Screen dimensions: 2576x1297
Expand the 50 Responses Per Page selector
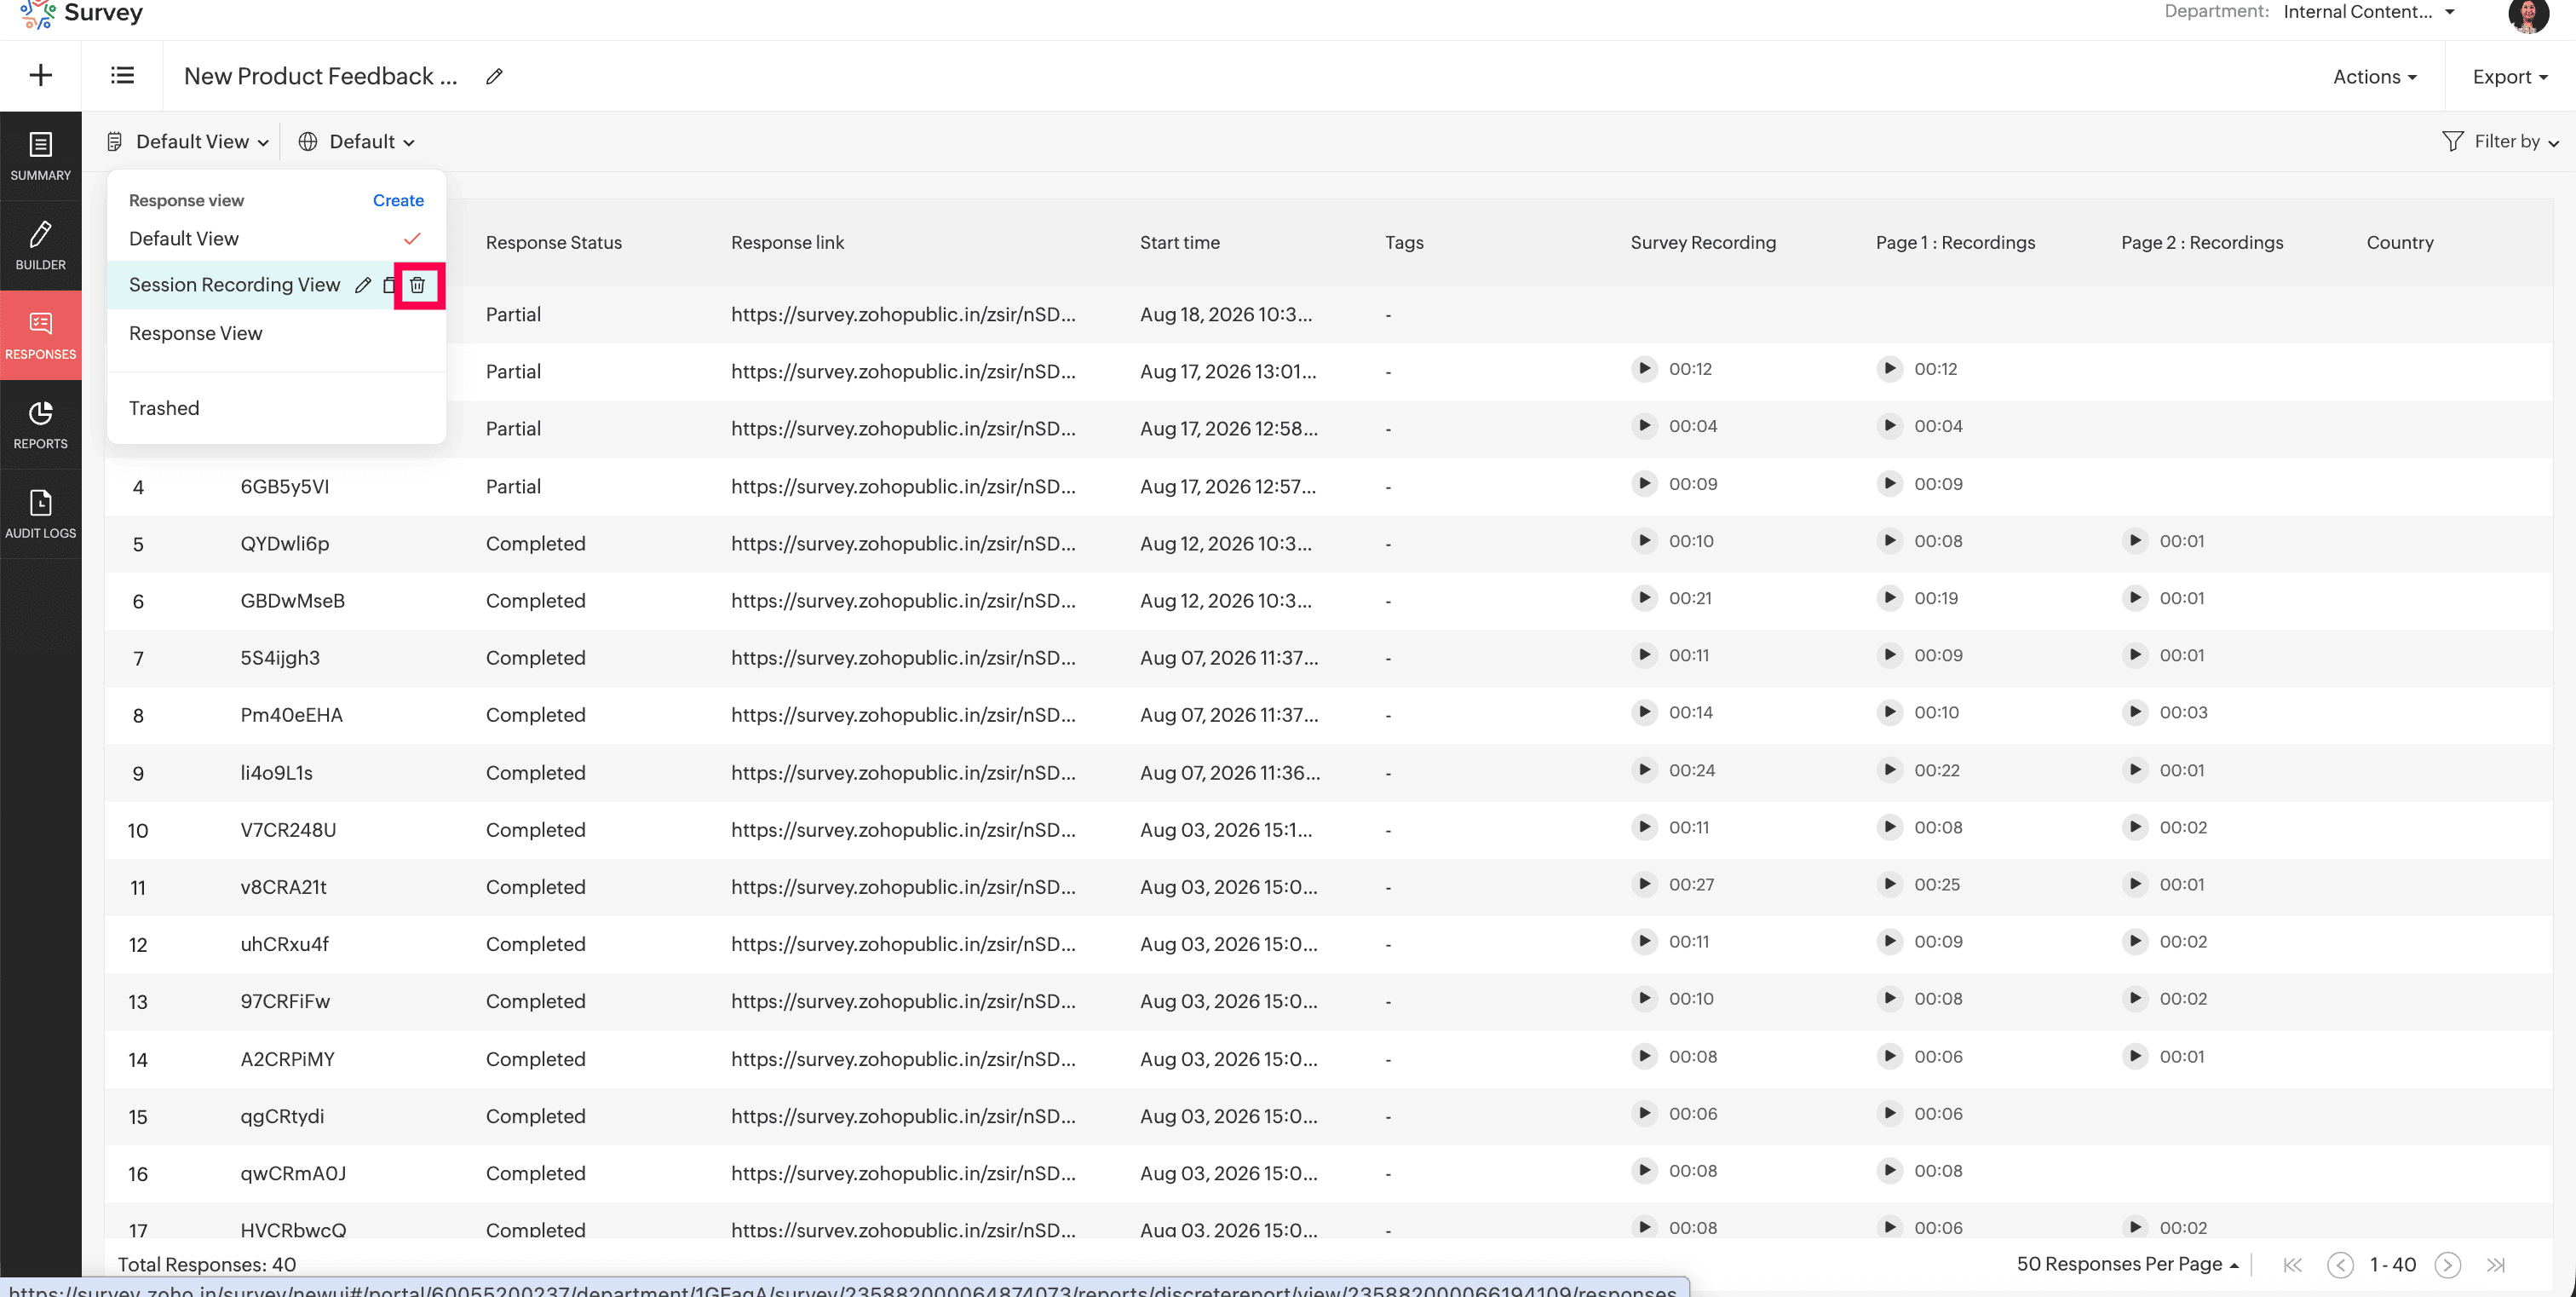2127,1264
